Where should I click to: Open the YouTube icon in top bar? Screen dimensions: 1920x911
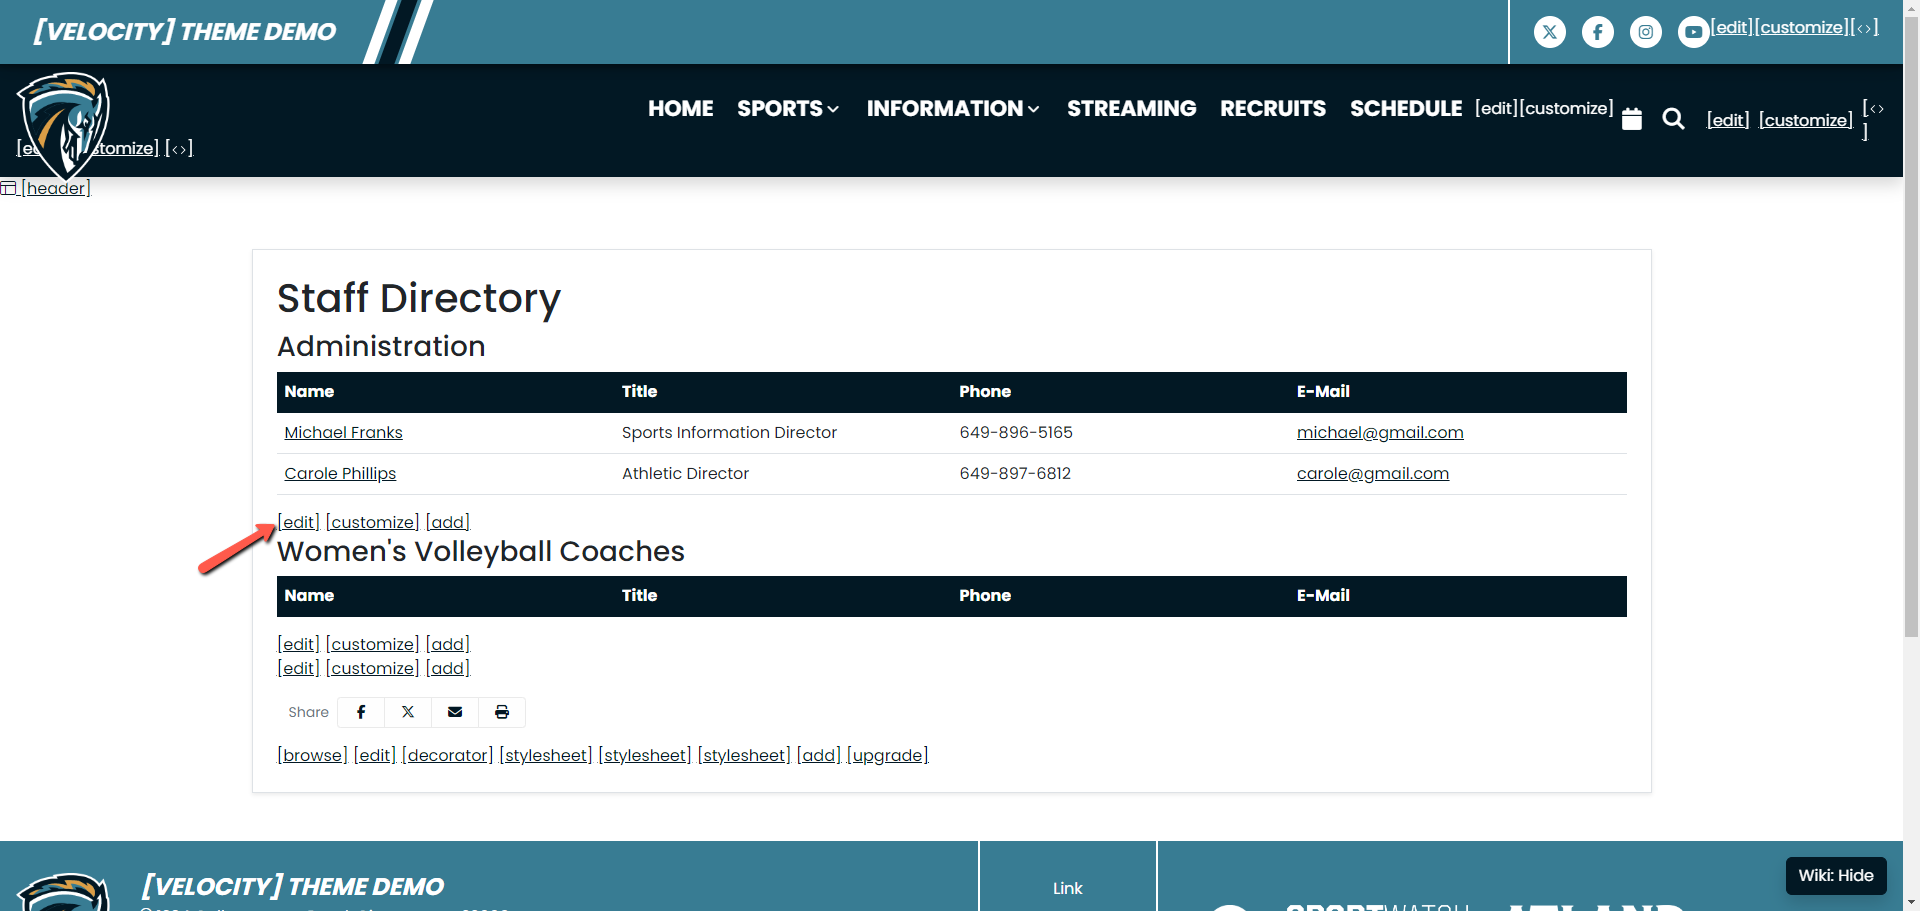[1692, 32]
